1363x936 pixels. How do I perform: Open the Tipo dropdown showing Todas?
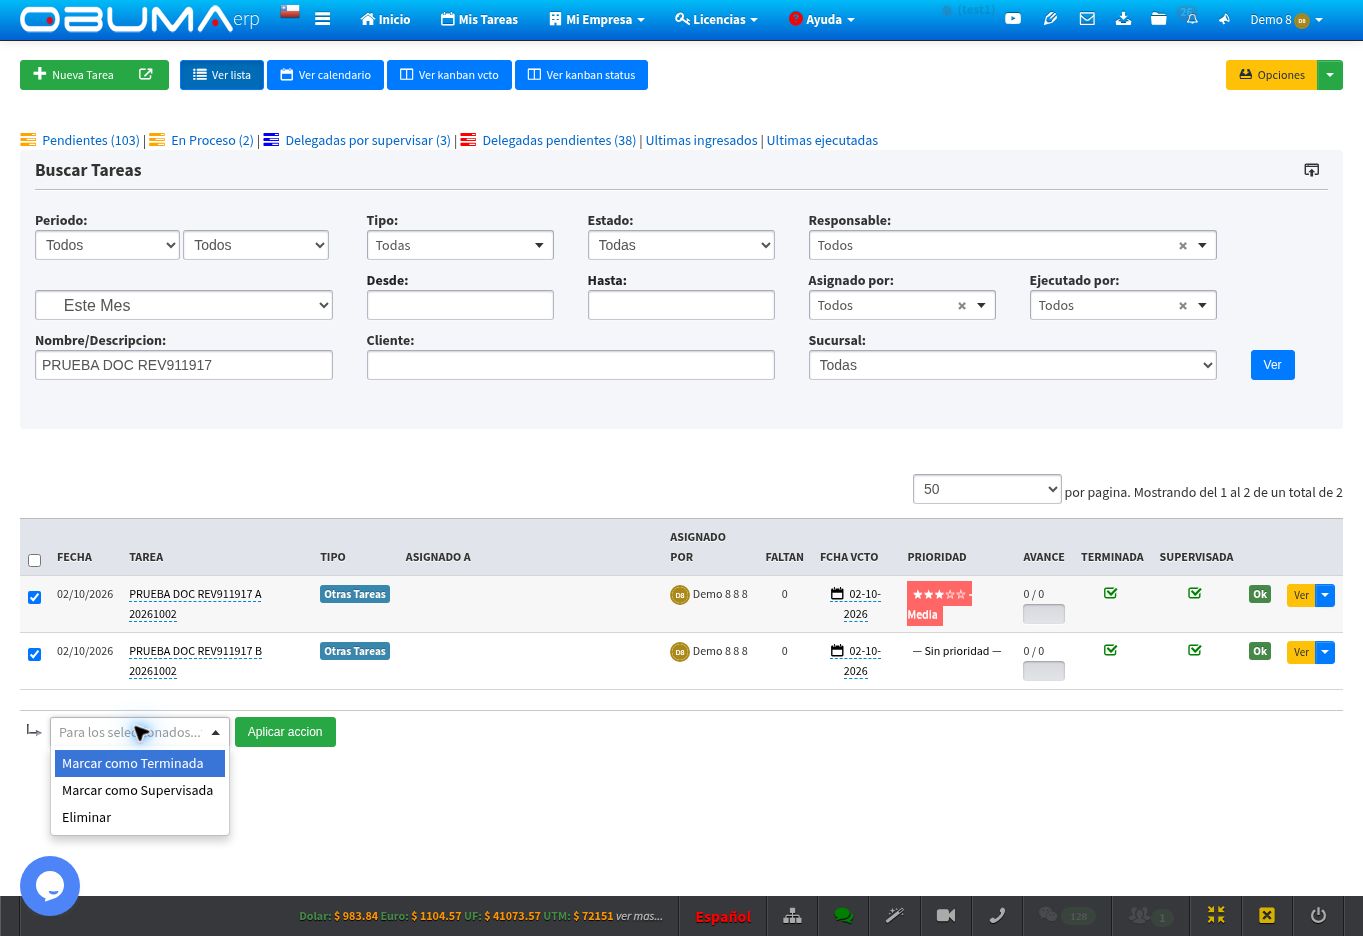click(x=460, y=245)
